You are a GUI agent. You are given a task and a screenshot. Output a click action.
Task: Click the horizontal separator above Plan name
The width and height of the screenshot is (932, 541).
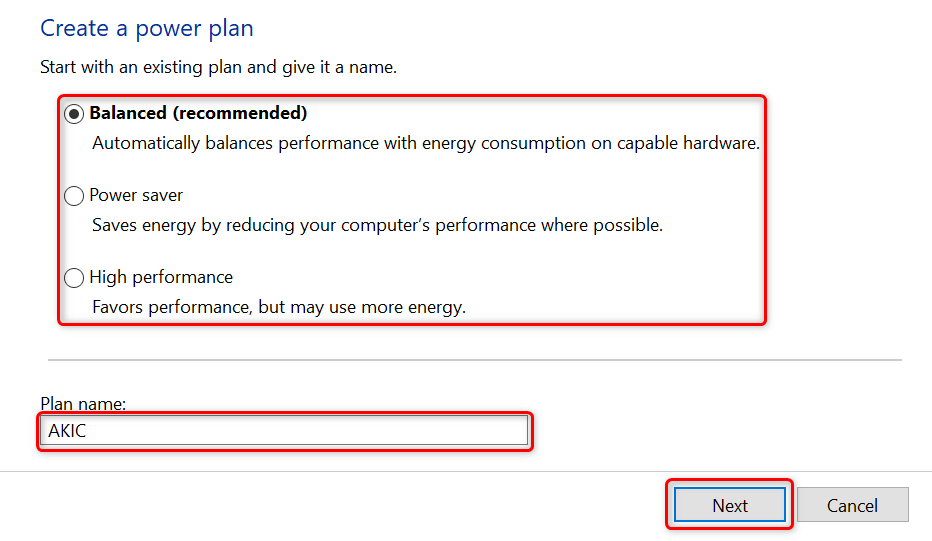click(x=474, y=360)
